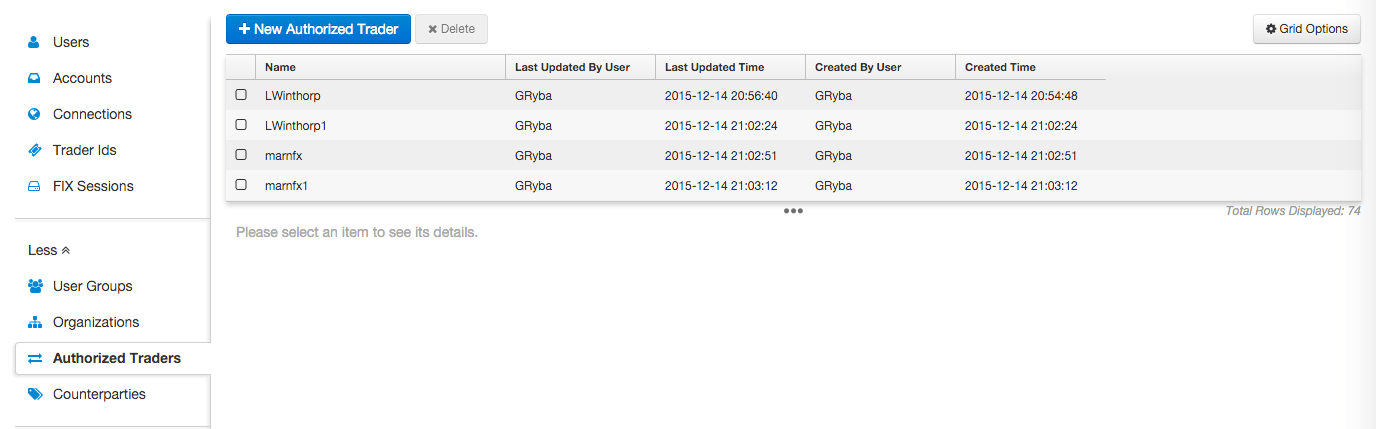This screenshot has width=1376, height=429.
Task: Click the Organizations hierarchy icon
Action: pos(35,322)
